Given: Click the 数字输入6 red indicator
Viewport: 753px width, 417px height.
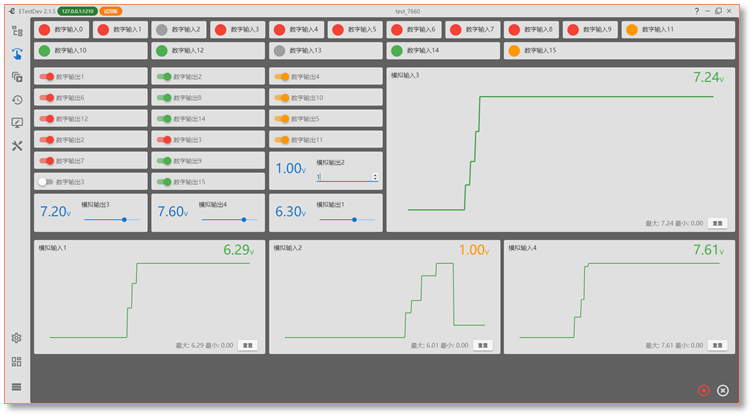Looking at the screenshot, I should click(397, 30).
